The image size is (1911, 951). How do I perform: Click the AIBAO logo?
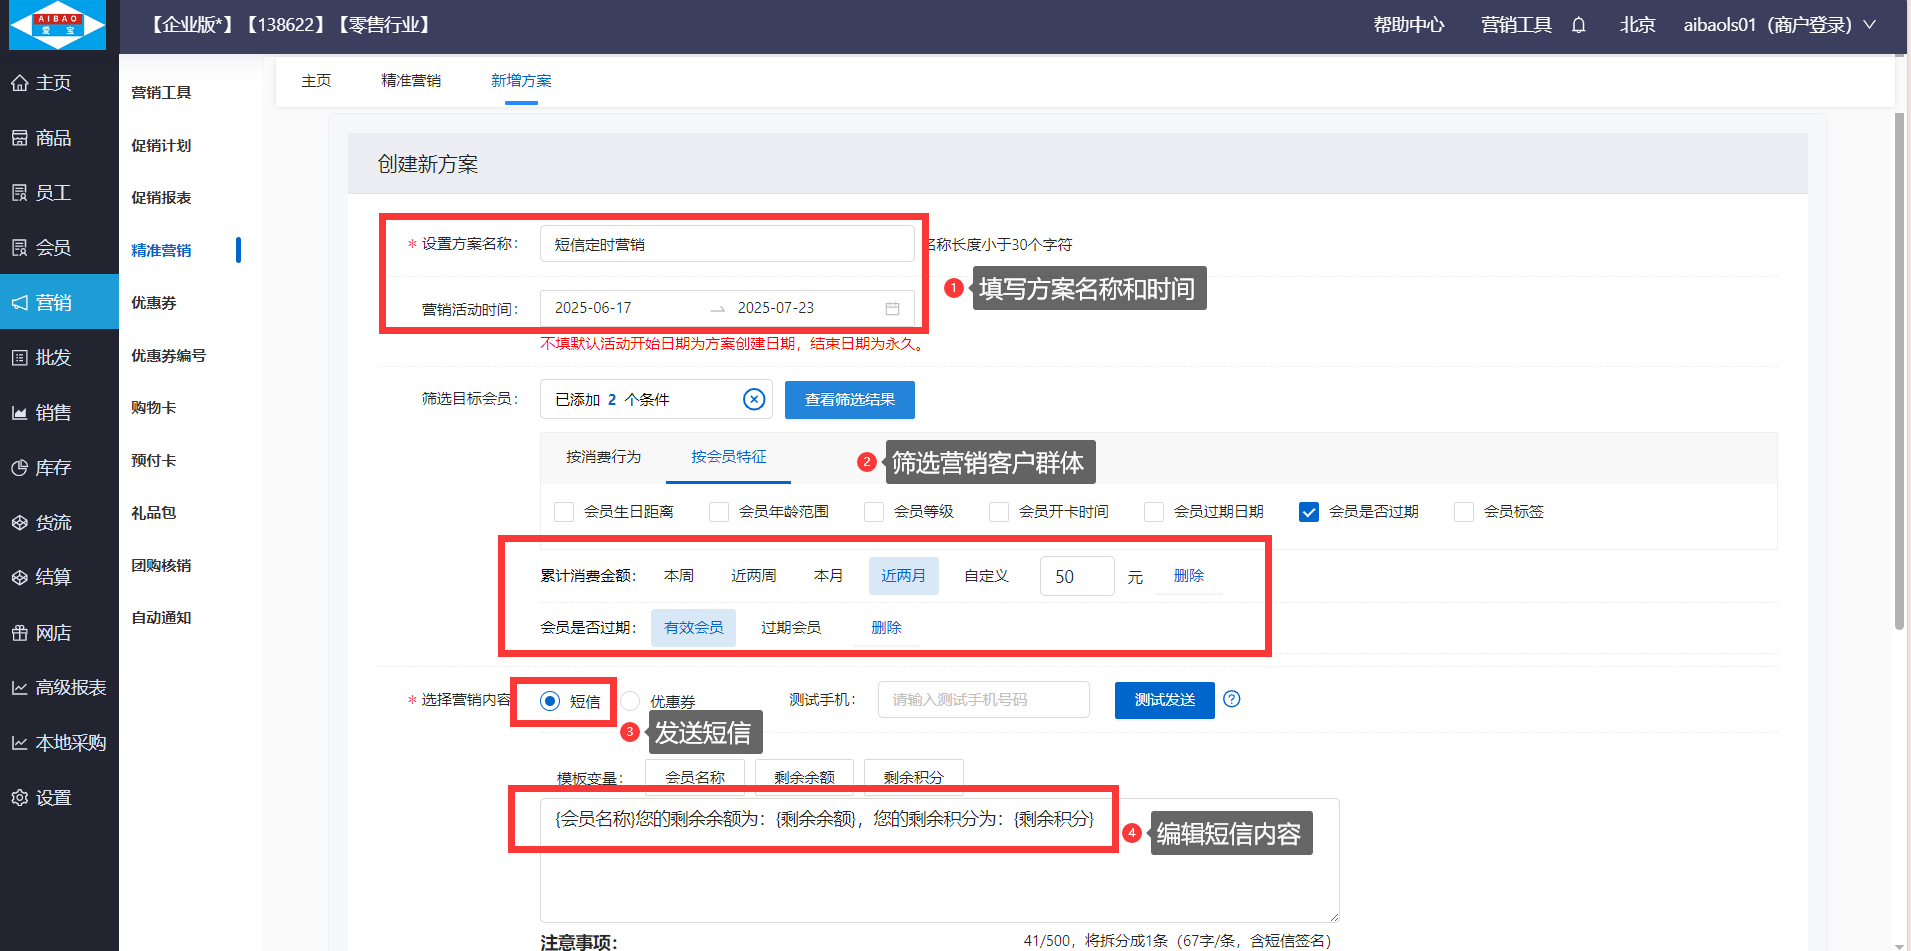(57, 25)
